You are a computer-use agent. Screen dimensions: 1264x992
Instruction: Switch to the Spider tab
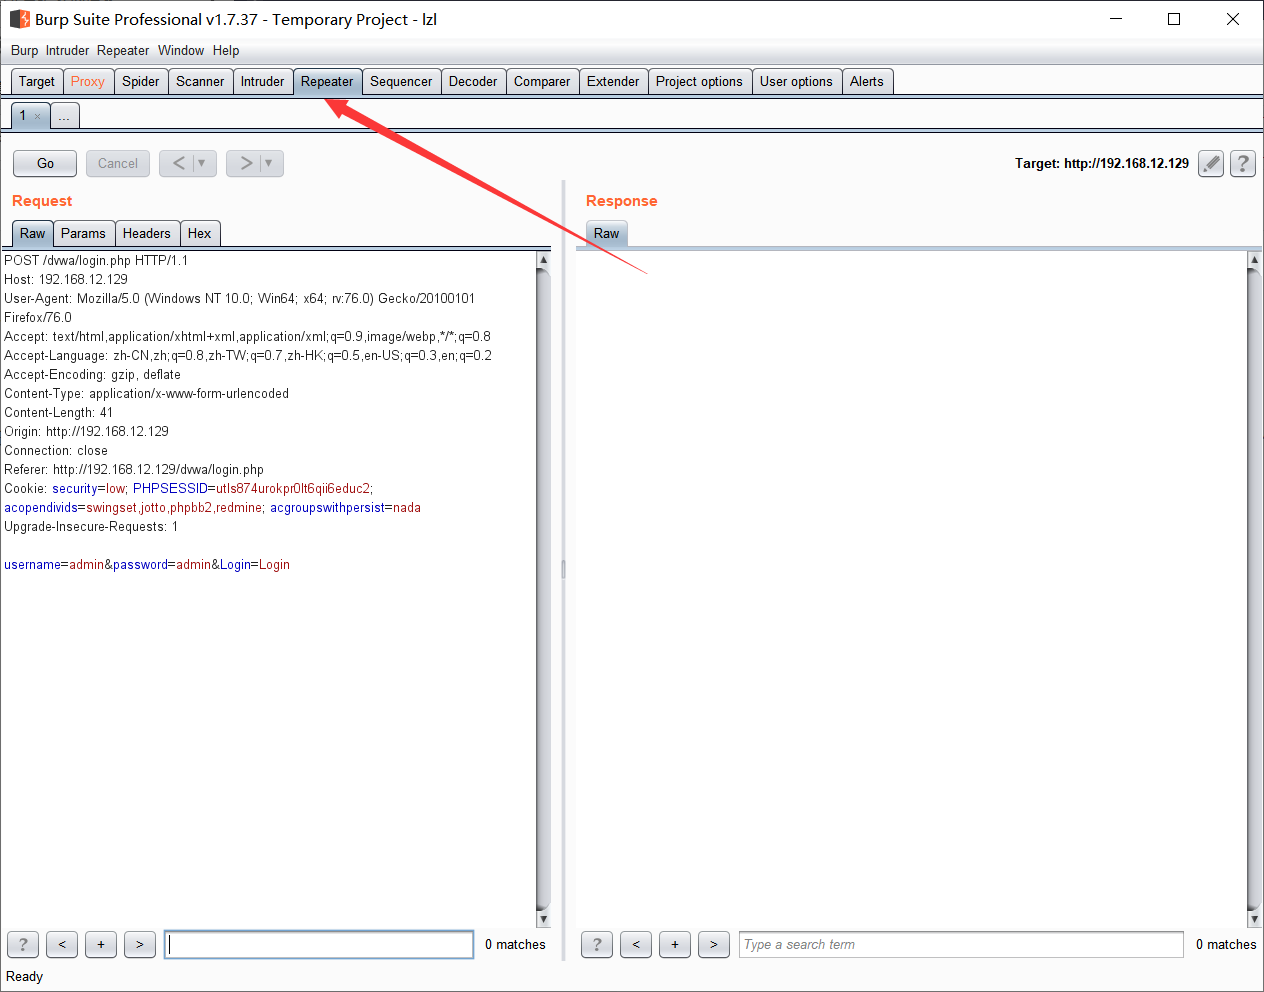(141, 81)
